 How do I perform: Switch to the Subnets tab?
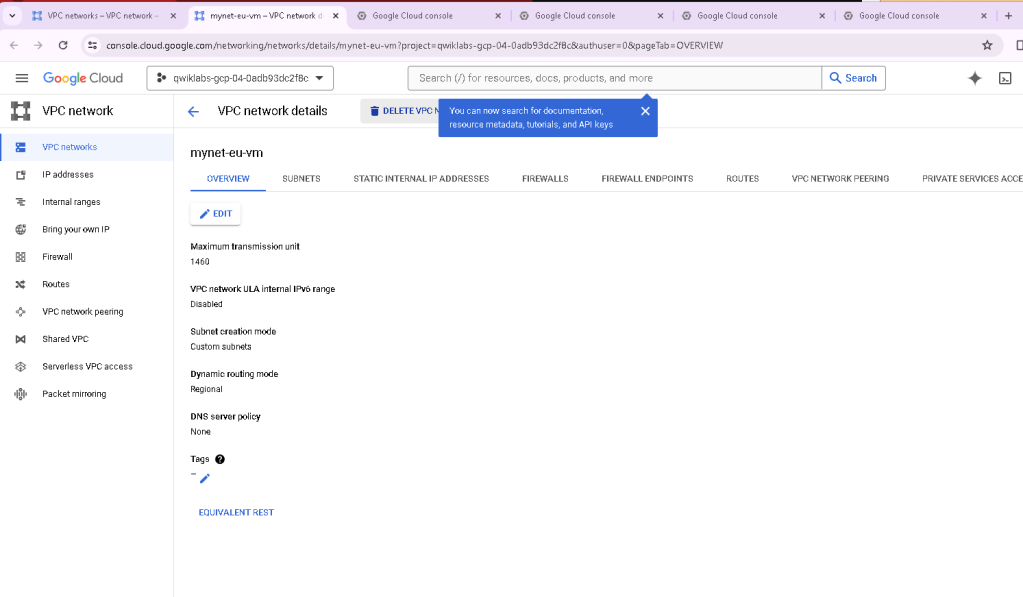[x=301, y=179]
